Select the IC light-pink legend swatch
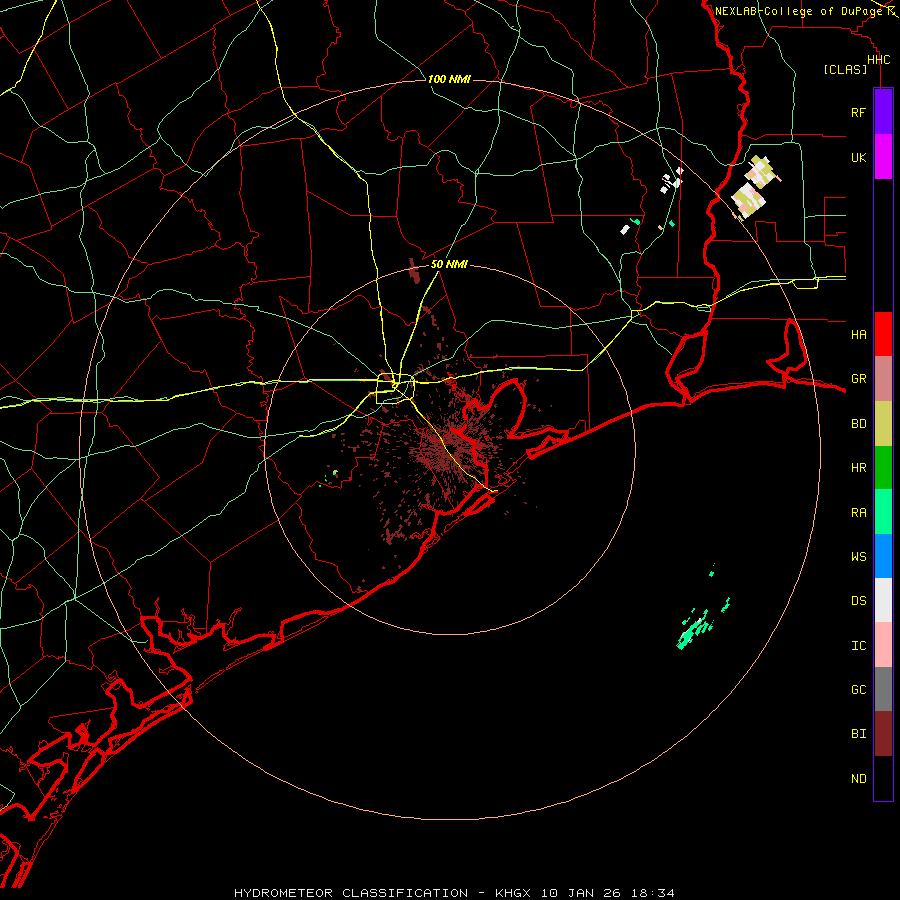The height and width of the screenshot is (900, 900). pyautogui.click(x=883, y=645)
